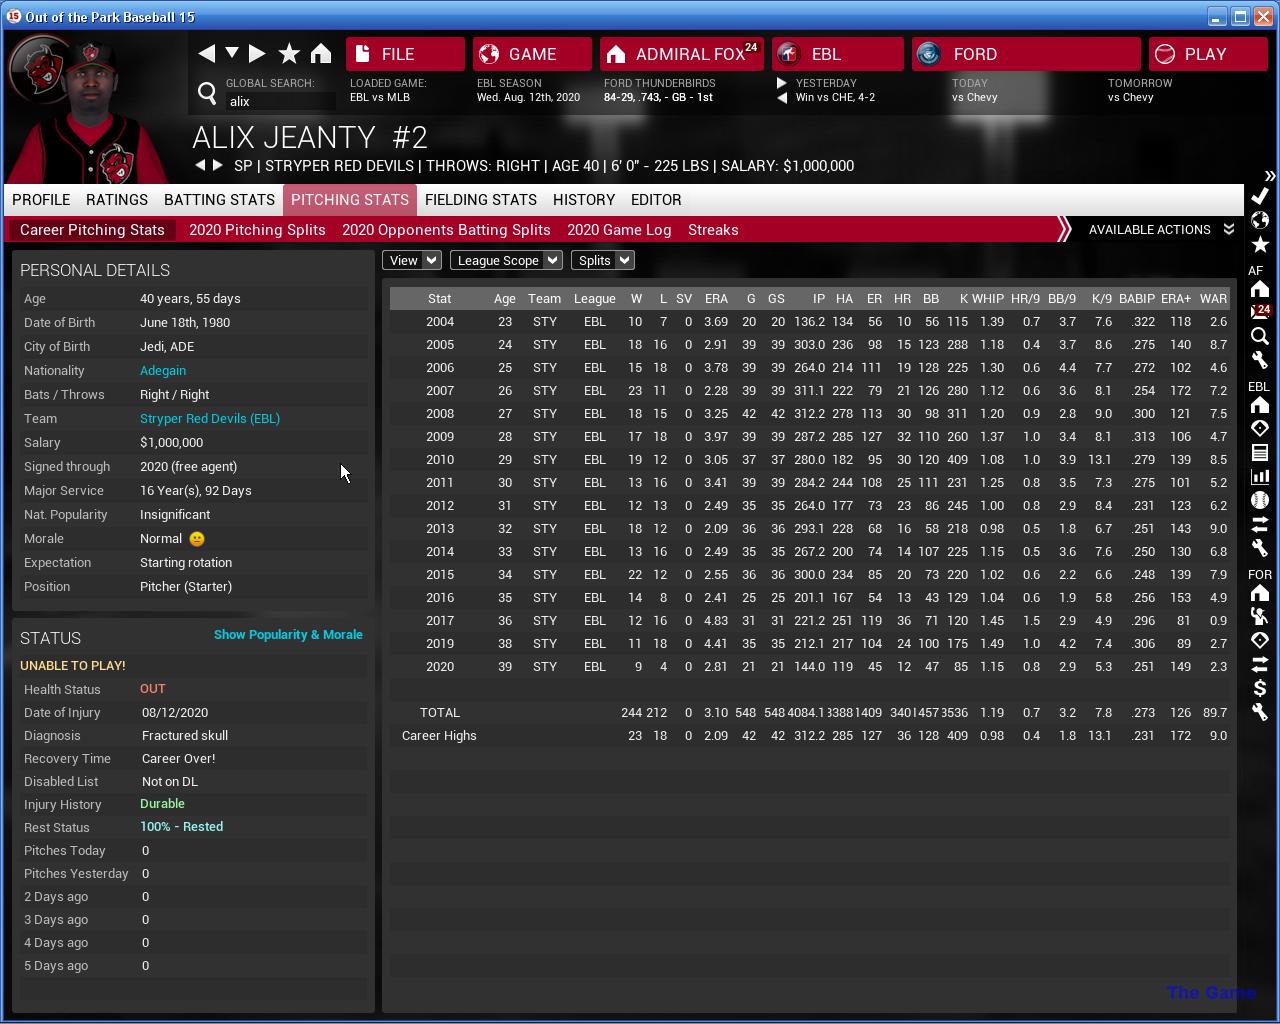Switch to the EDITOR tab
Screen dimensions: 1280x1024
tap(656, 200)
